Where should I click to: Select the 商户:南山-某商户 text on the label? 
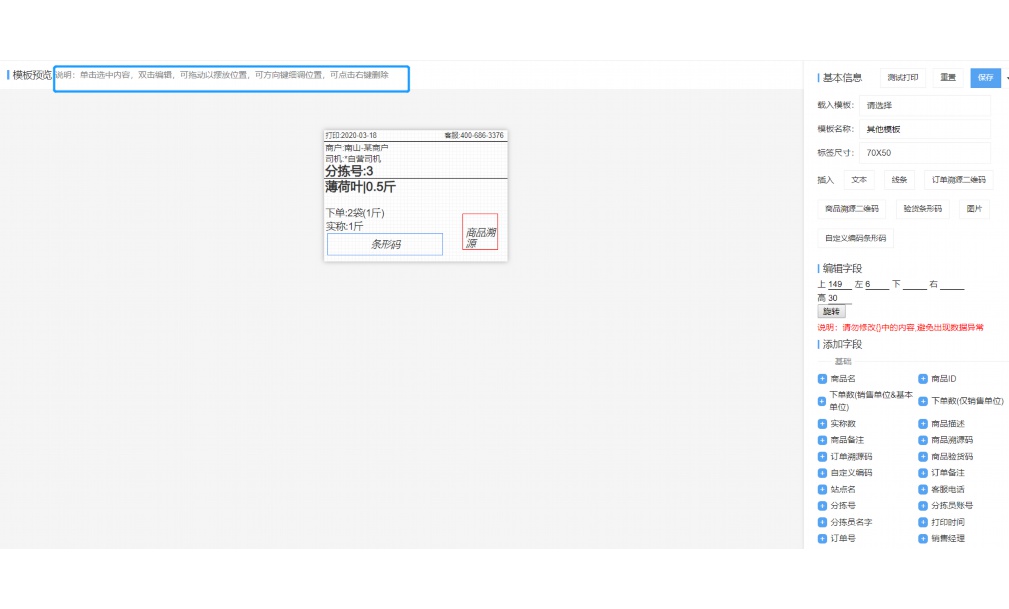(x=356, y=148)
